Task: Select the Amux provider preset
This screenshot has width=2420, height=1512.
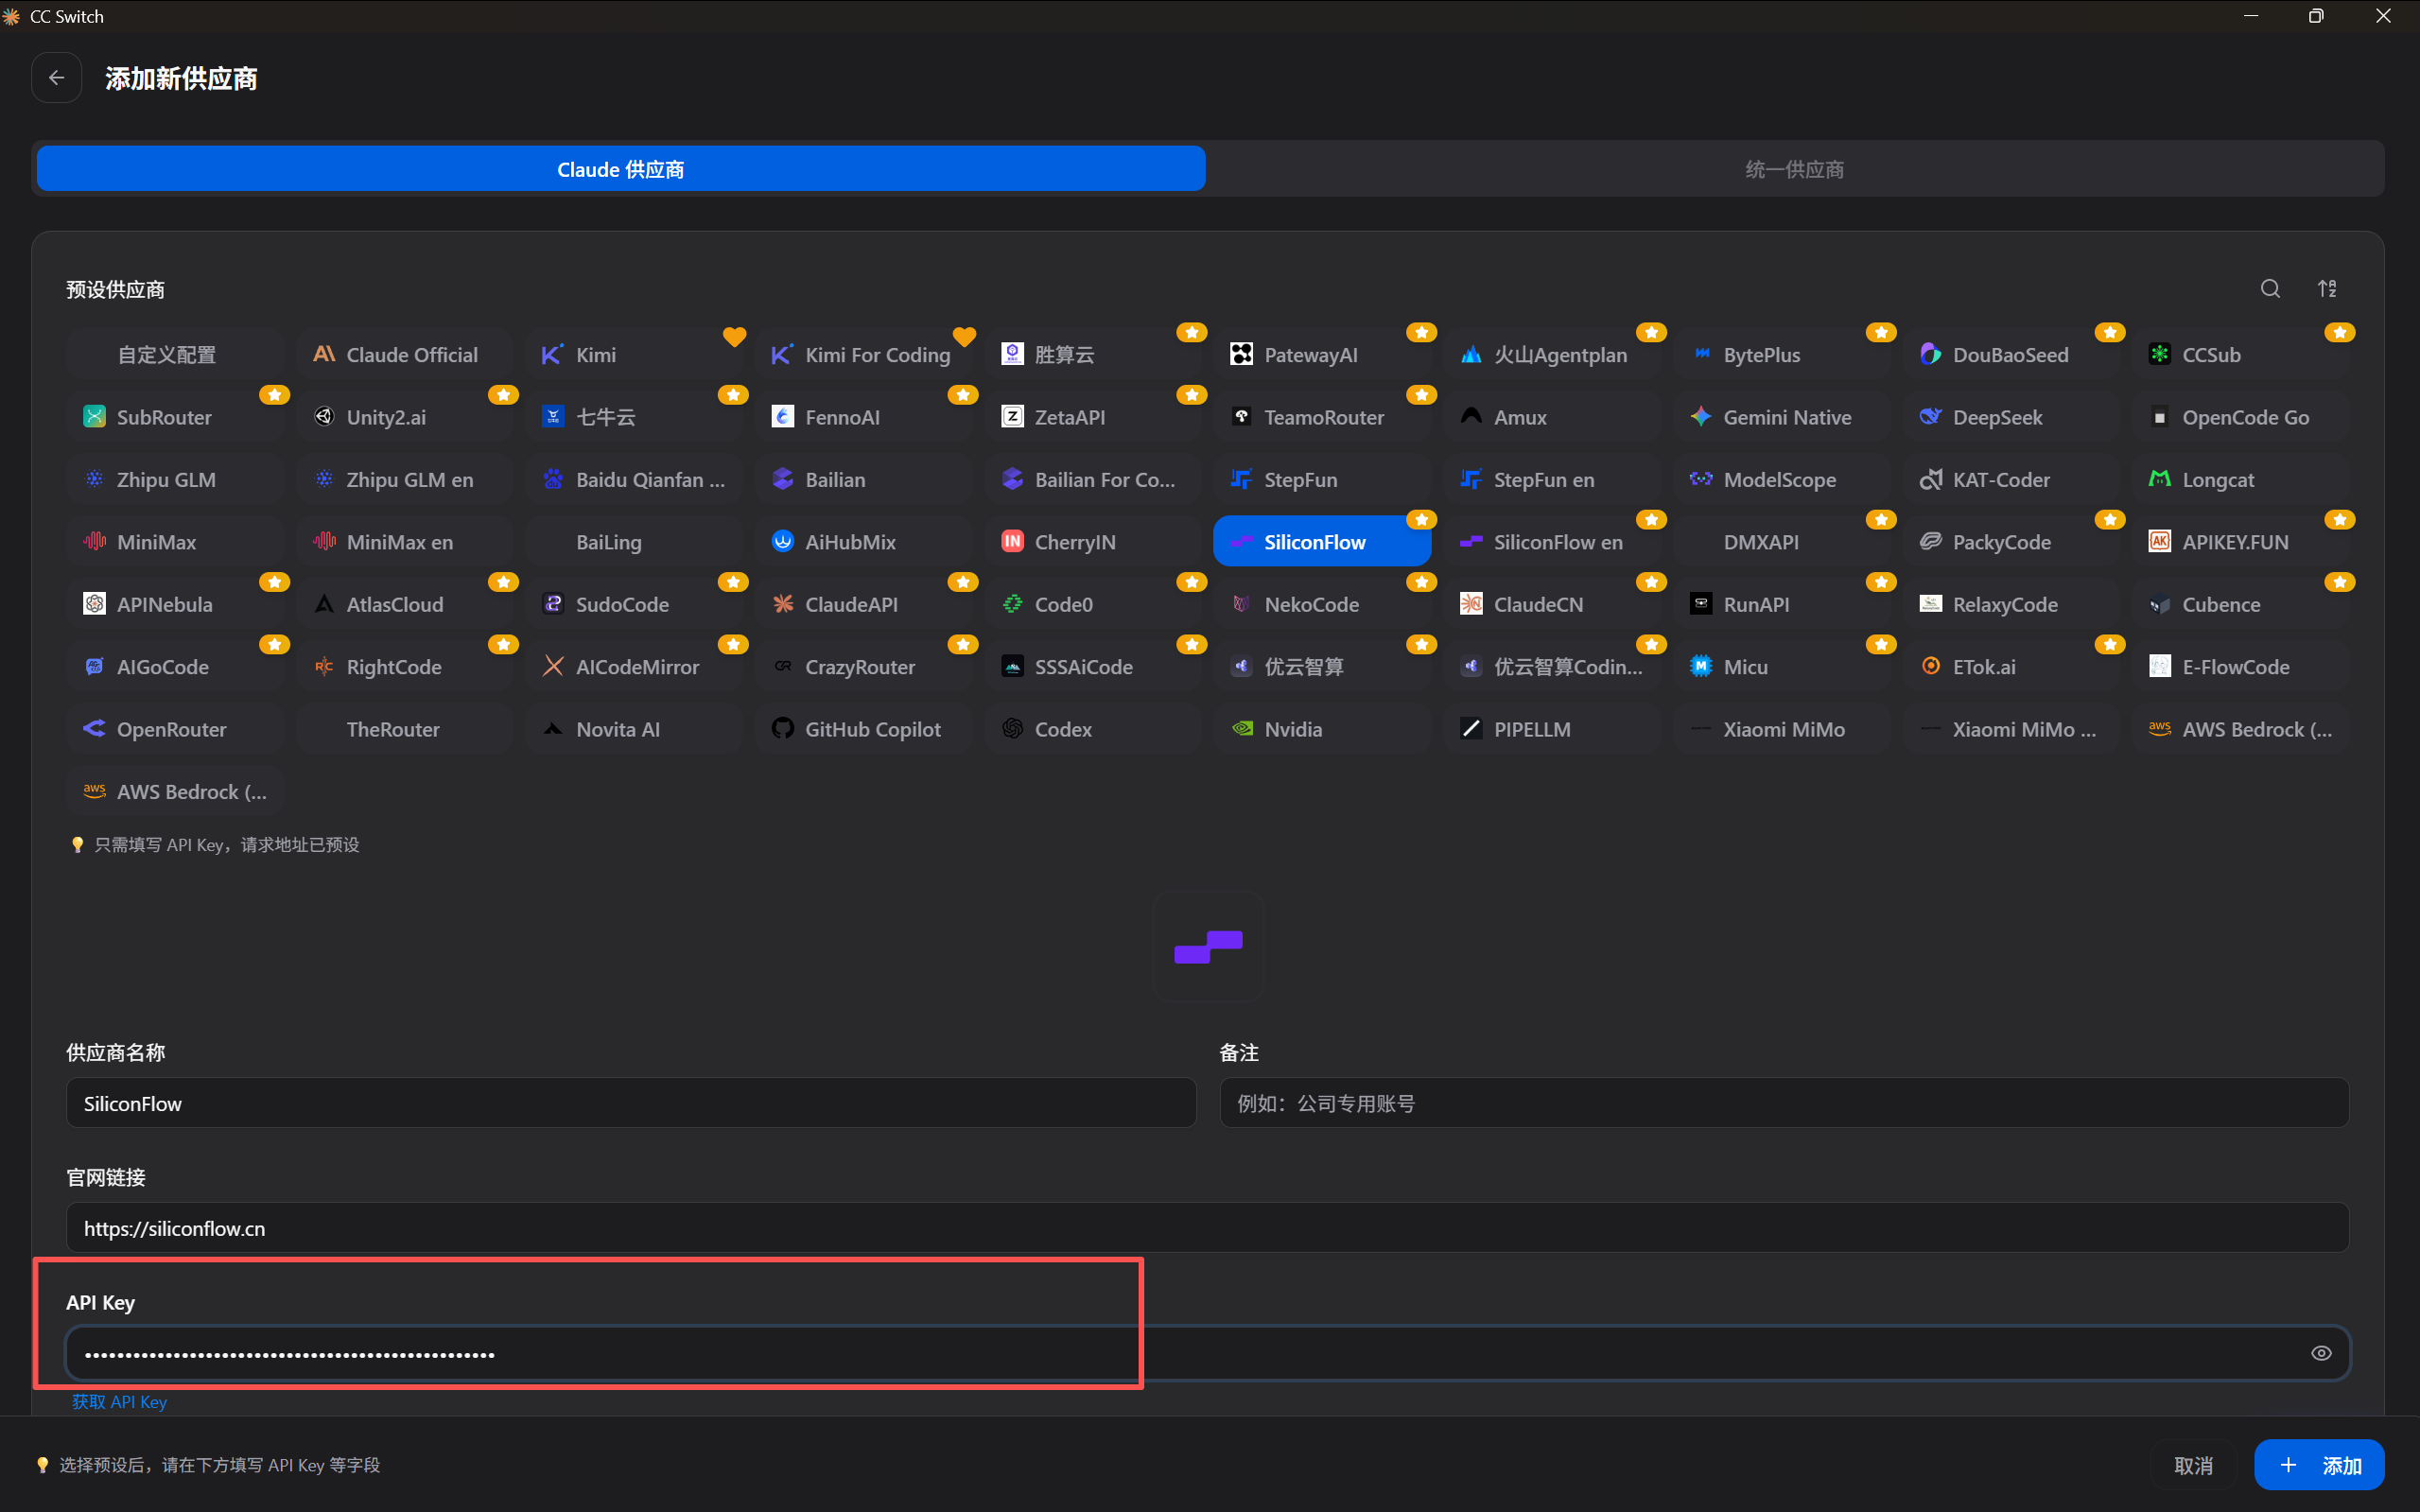Action: [x=1552, y=417]
